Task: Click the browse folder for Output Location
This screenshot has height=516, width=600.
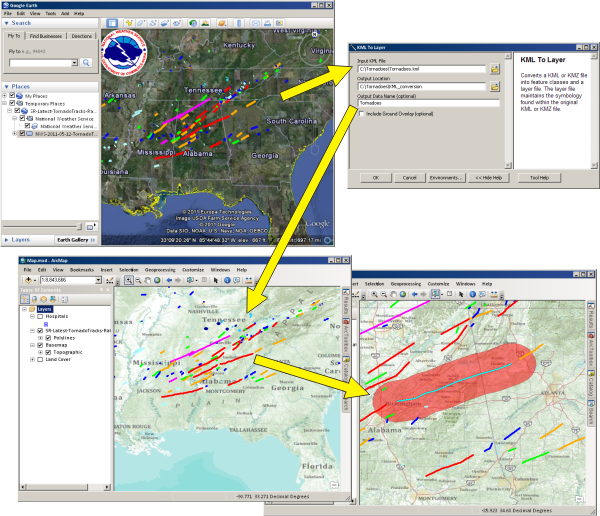Action: [494, 87]
